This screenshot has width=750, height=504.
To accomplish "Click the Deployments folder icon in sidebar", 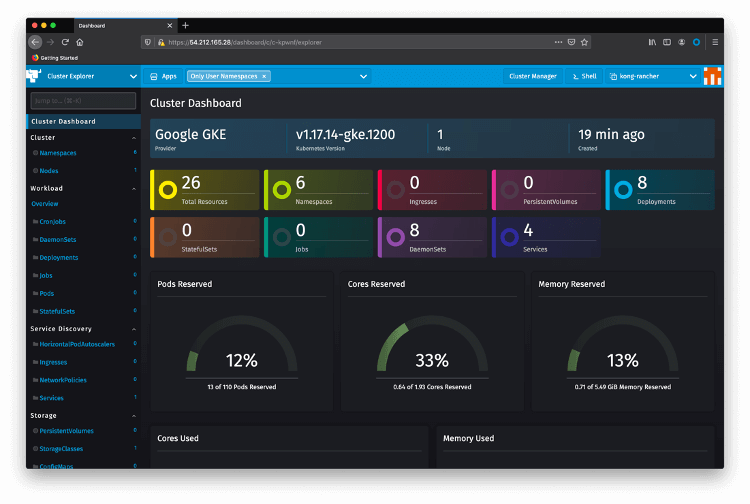I will click(x=36, y=257).
